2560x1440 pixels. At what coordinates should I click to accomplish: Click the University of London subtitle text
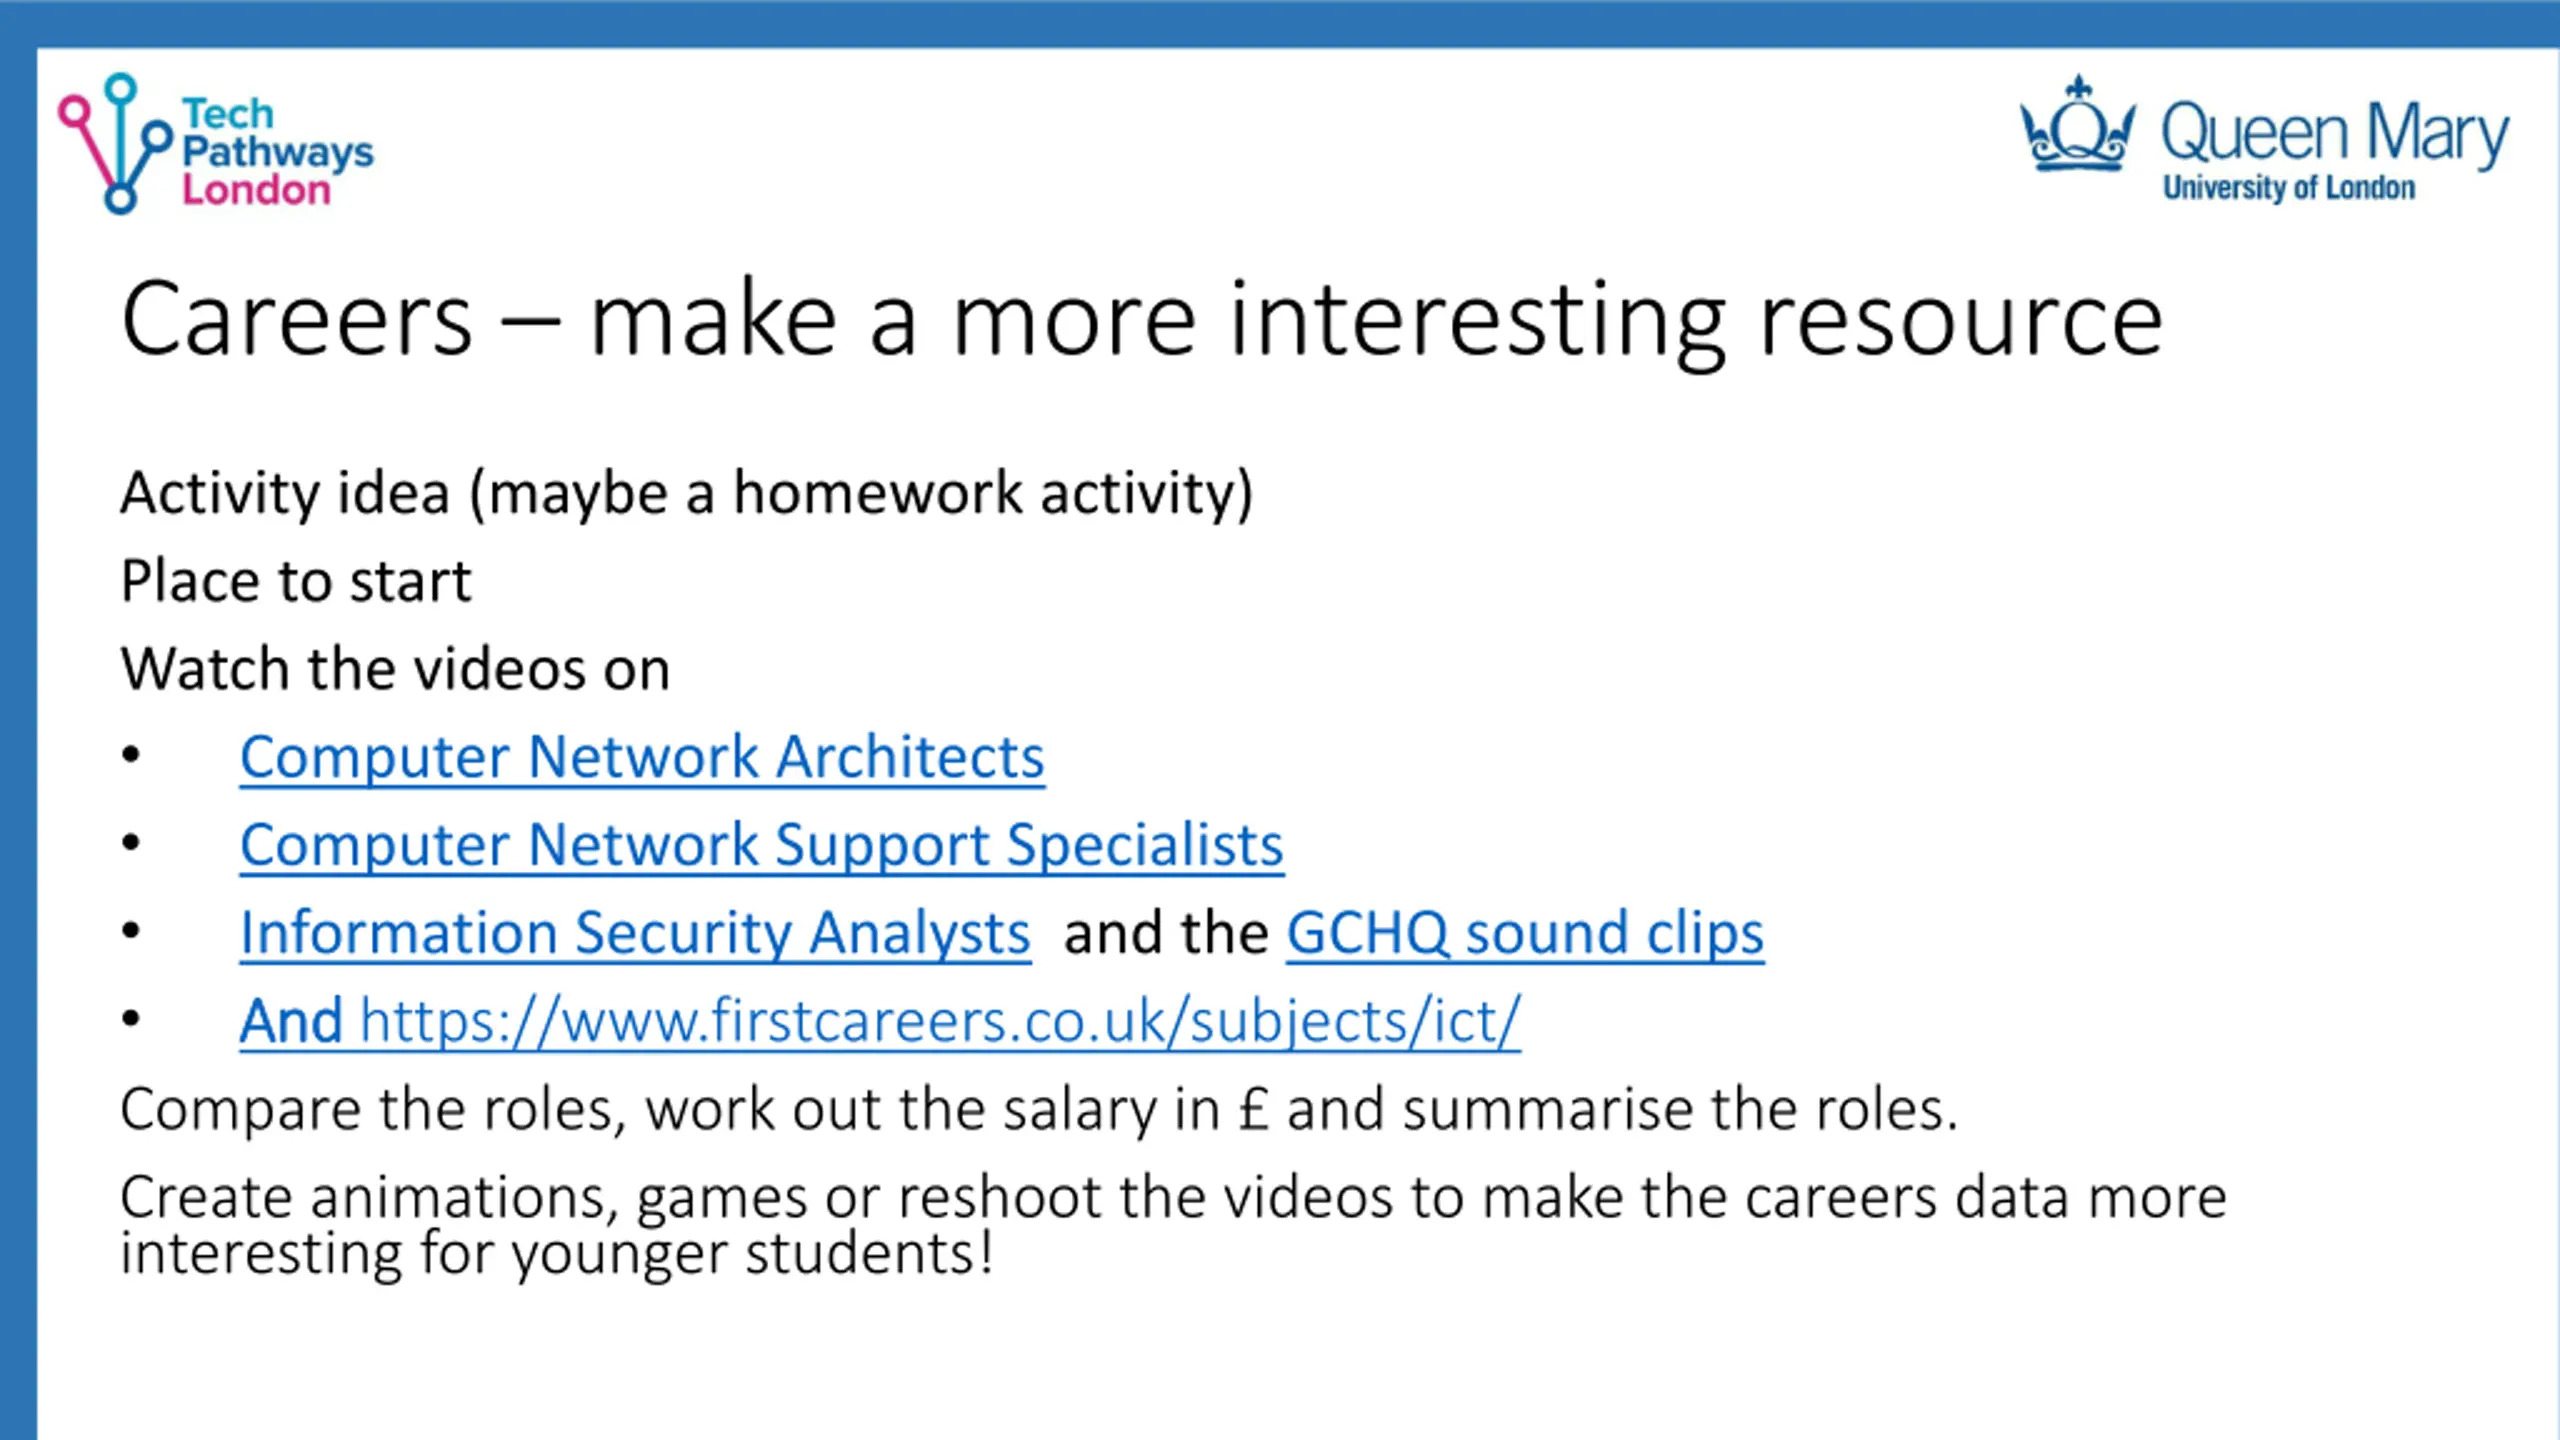coord(2289,187)
